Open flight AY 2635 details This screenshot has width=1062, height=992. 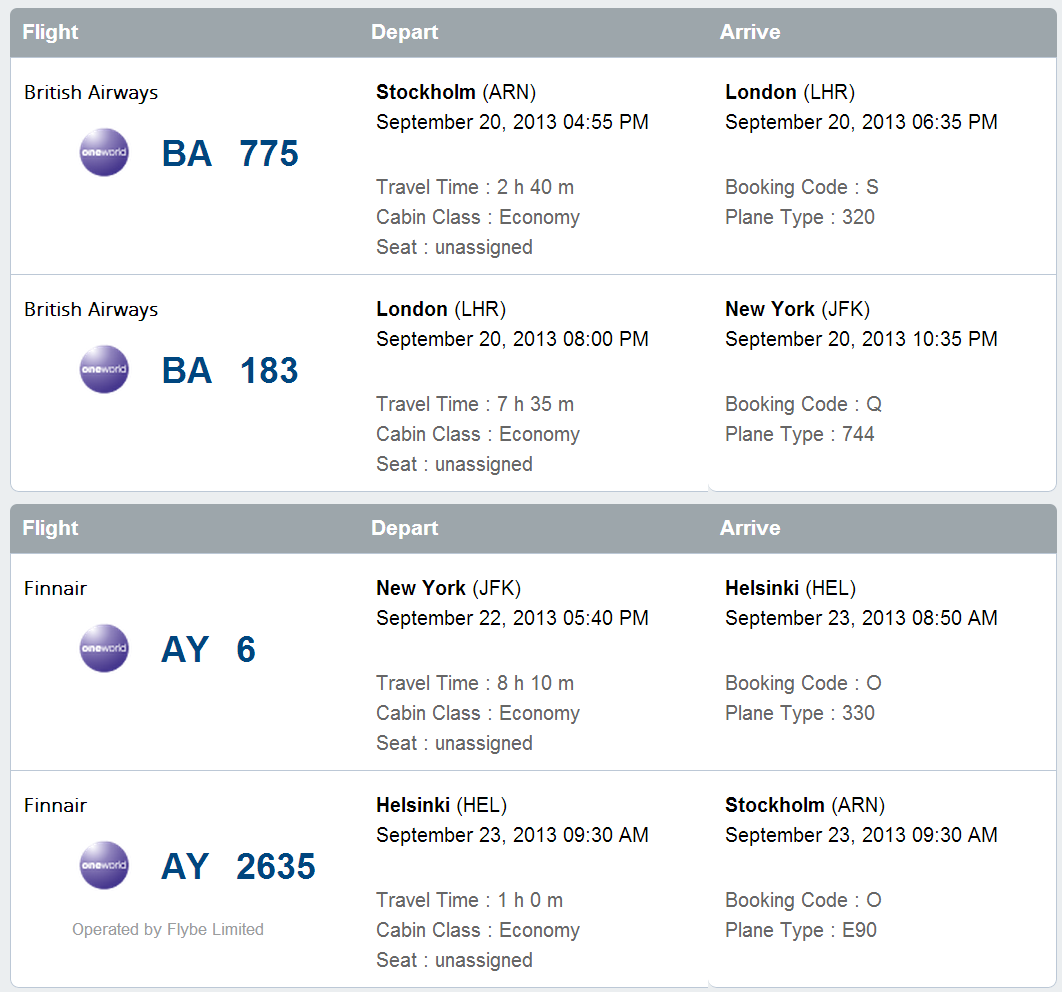point(238,867)
